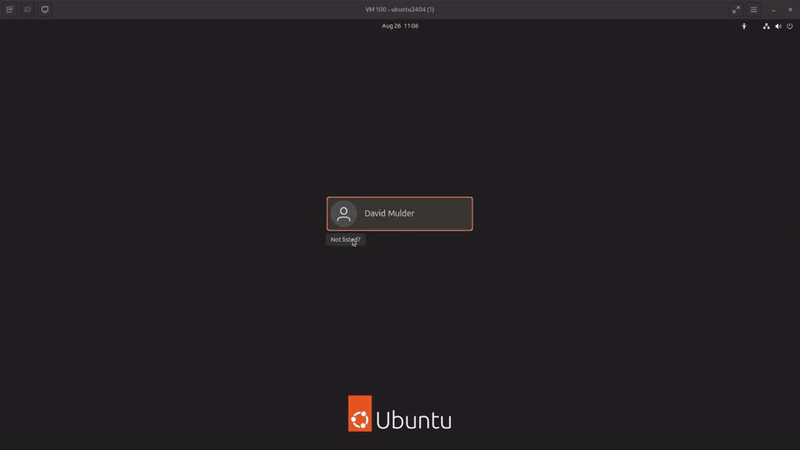Click the orange Ubuntu logo icon

pyautogui.click(x=360, y=414)
